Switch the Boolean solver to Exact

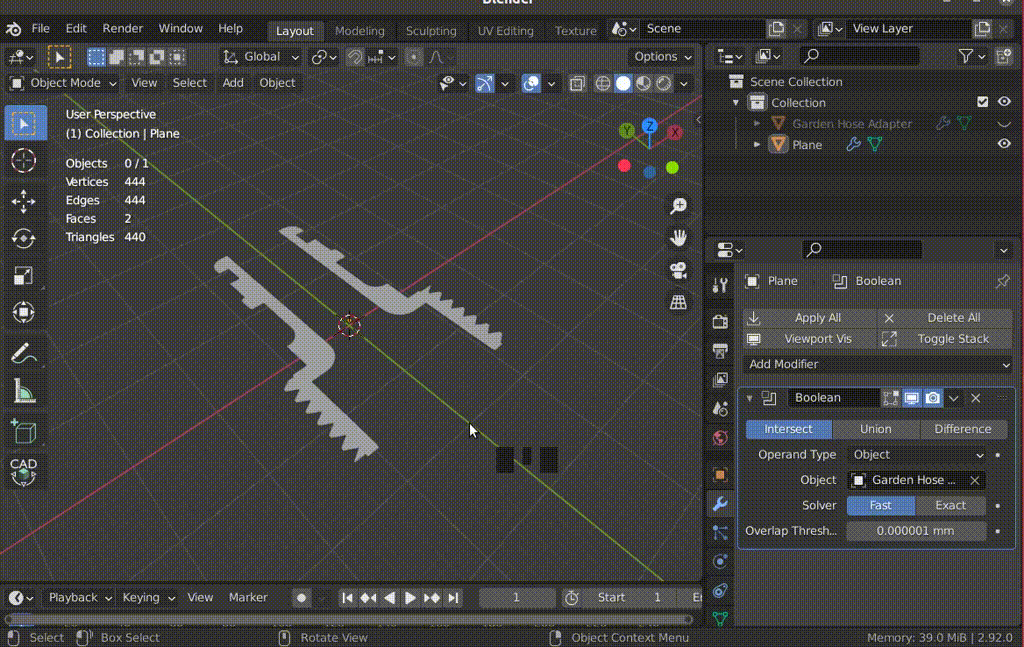pyautogui.click(x=949, y=505)
